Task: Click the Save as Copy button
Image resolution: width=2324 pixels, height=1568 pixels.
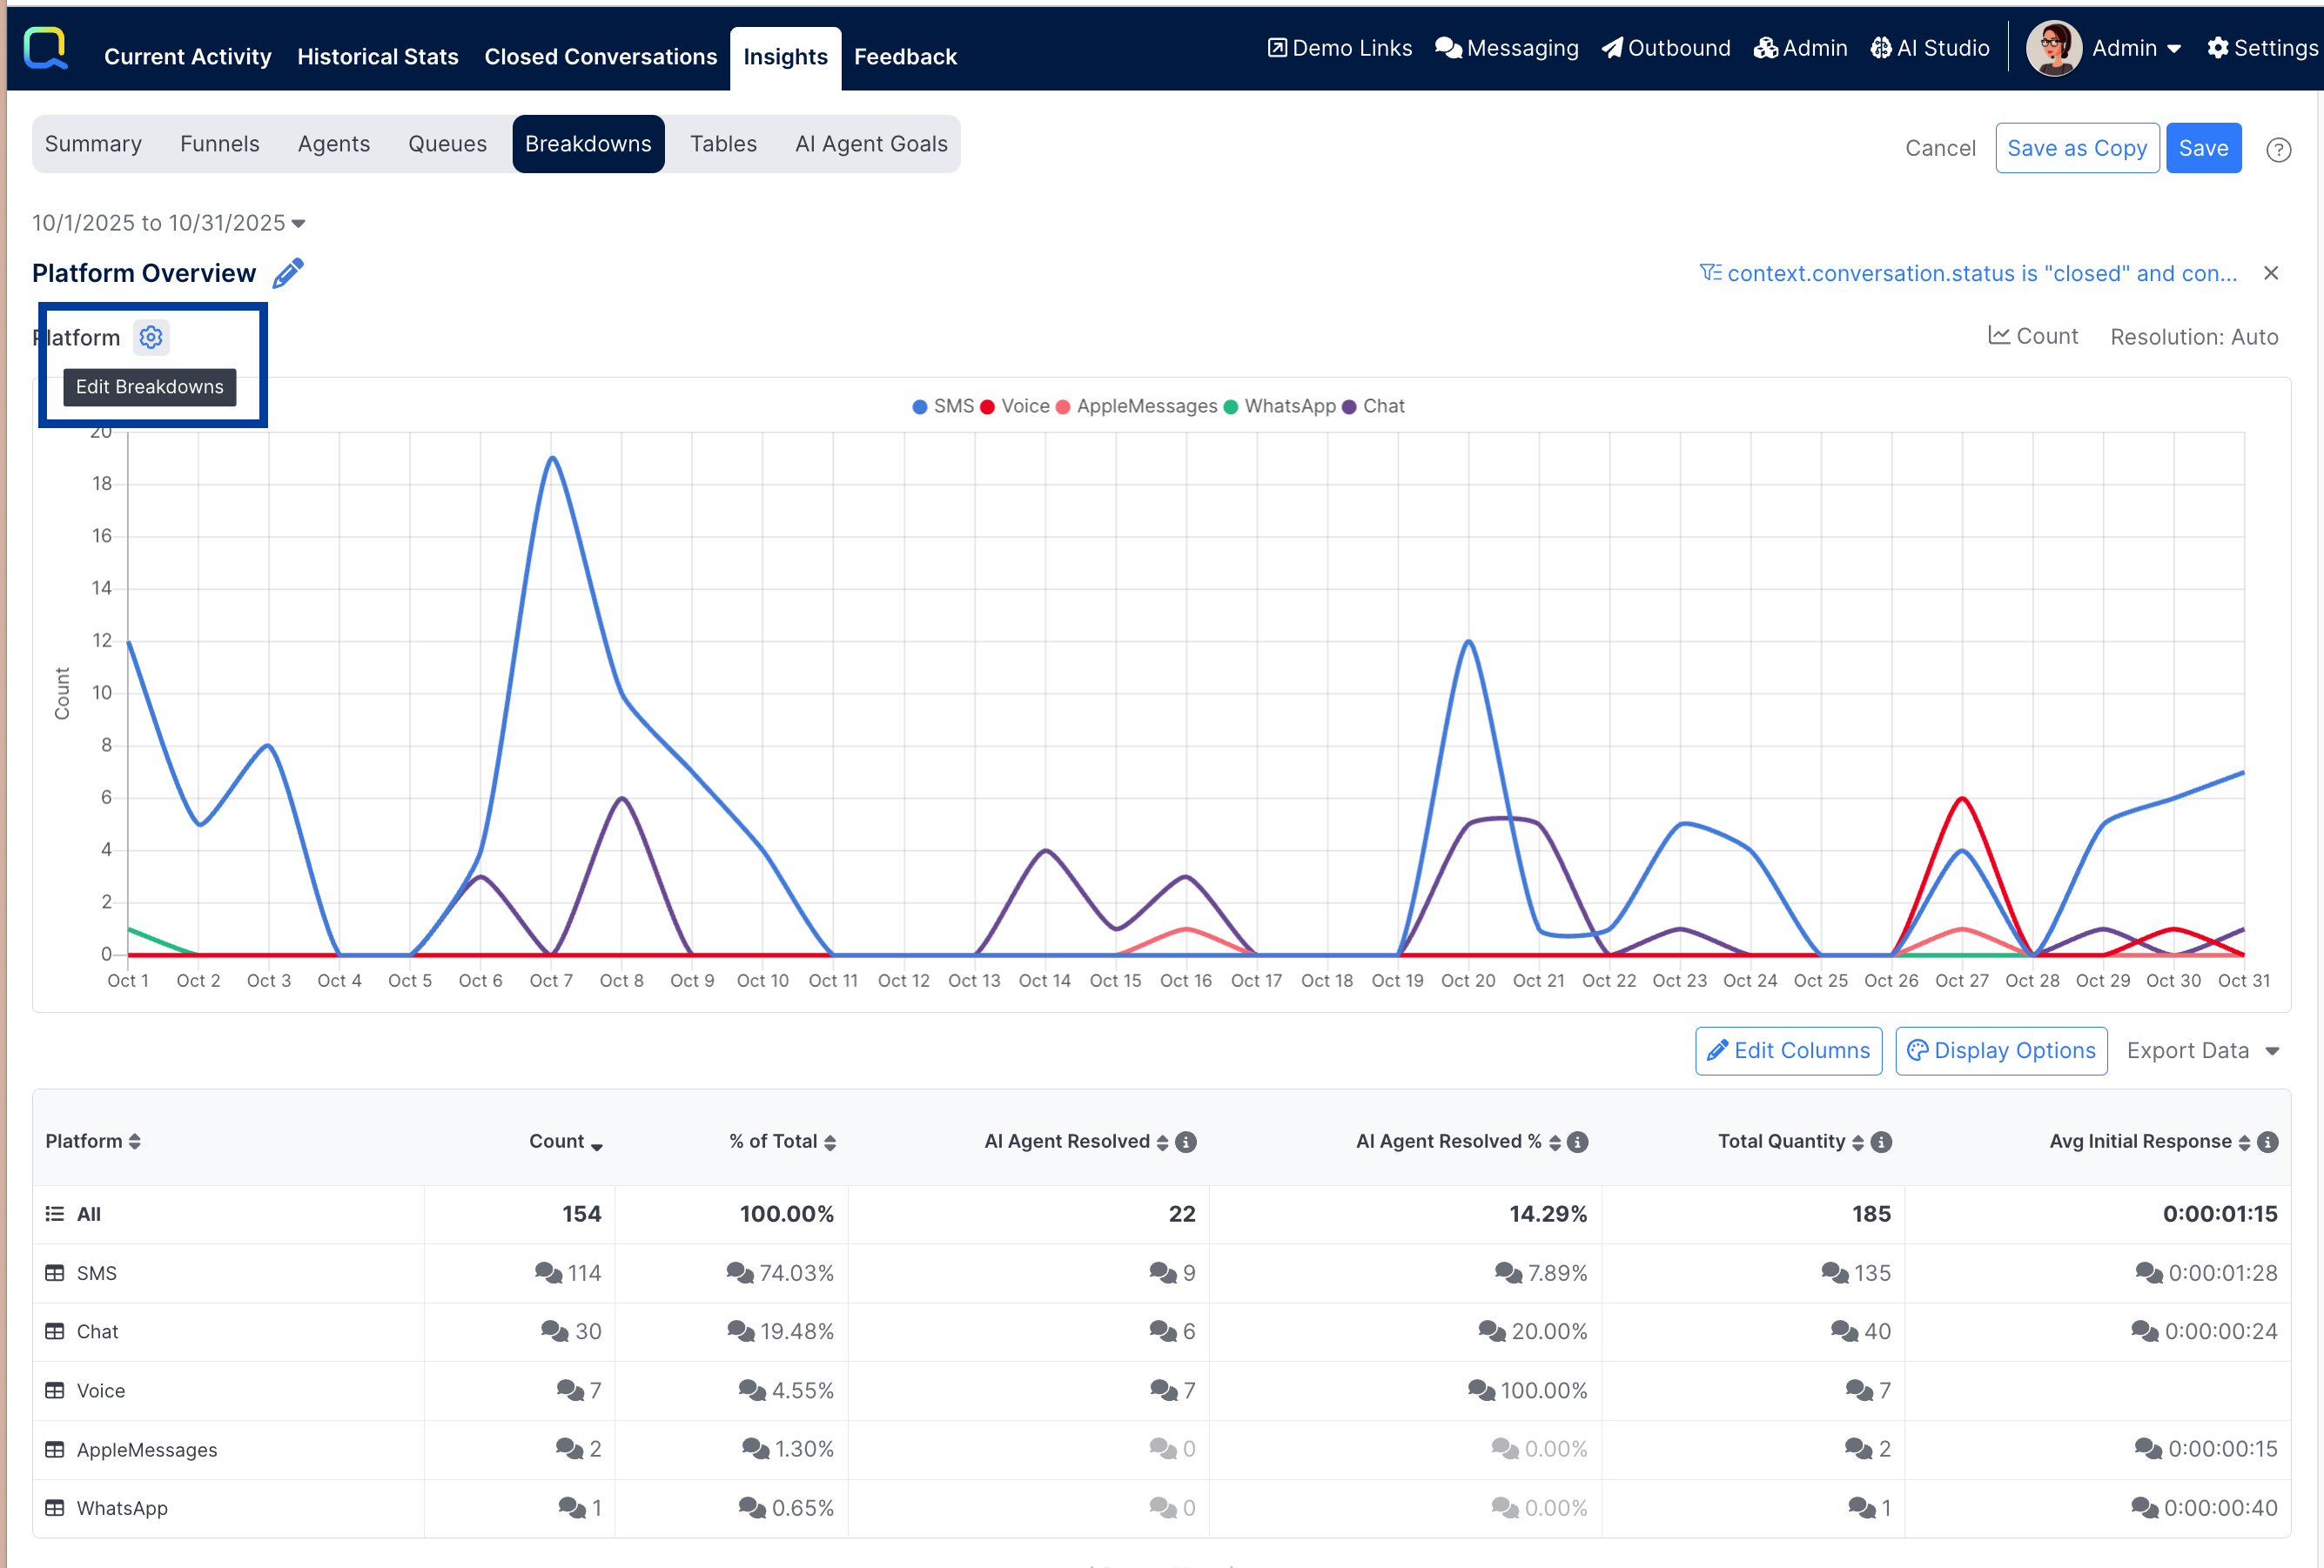Action: (2076, 148)
